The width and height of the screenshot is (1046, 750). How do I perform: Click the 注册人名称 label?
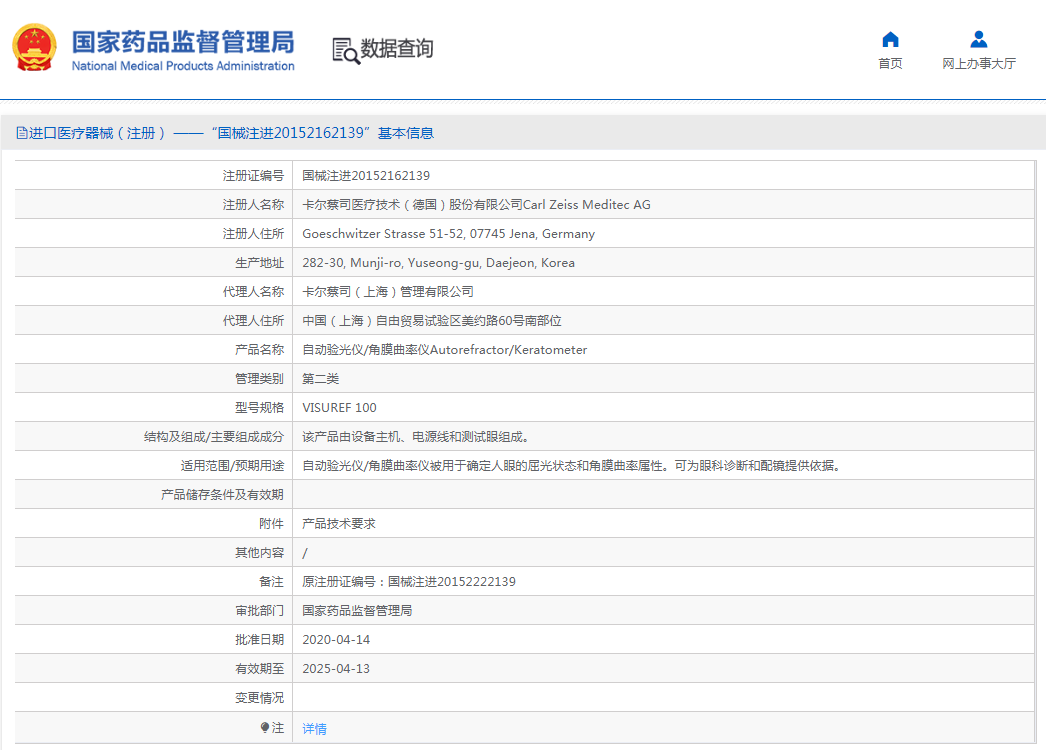(x=253, y=205)
